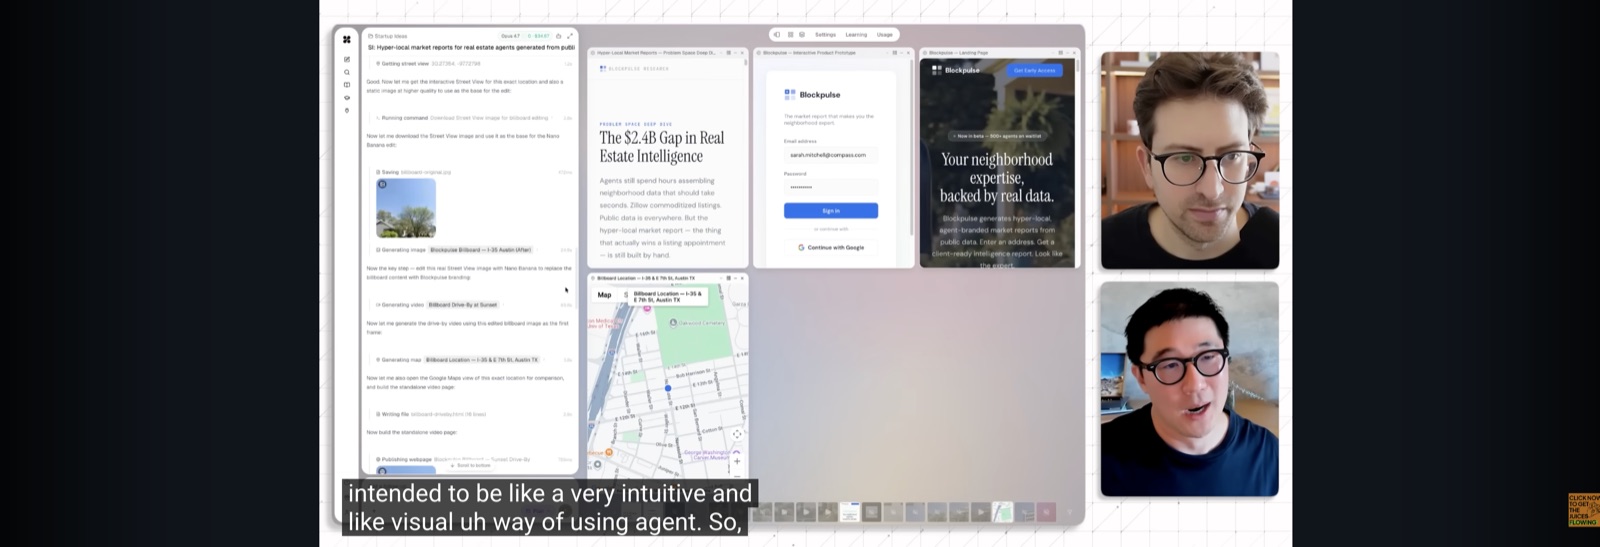Open the white document thumbnail in bottom dock

pyautogui.click(x=849, y=512)
